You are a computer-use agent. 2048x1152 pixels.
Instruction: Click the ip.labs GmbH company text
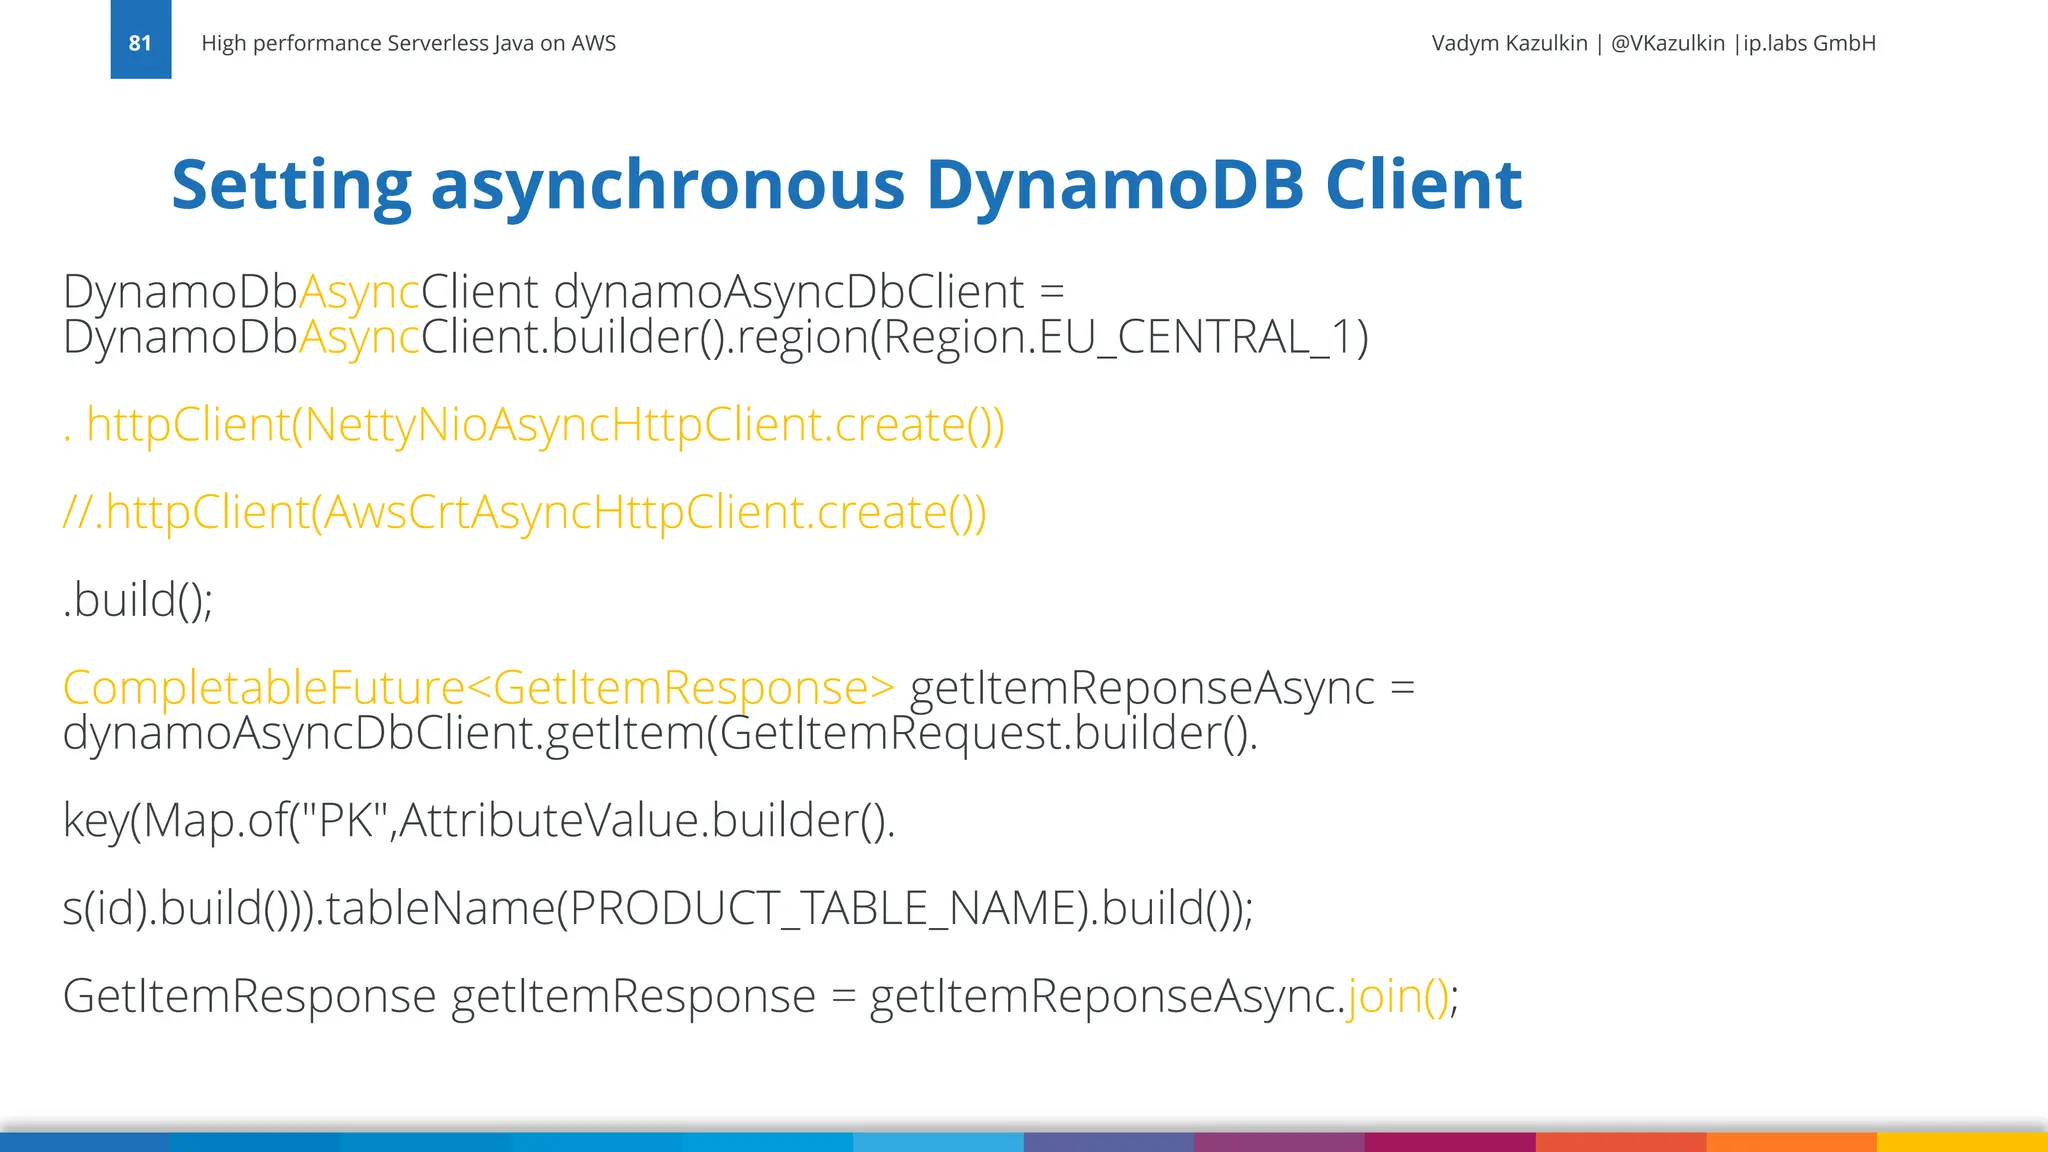coord(1809,43)
